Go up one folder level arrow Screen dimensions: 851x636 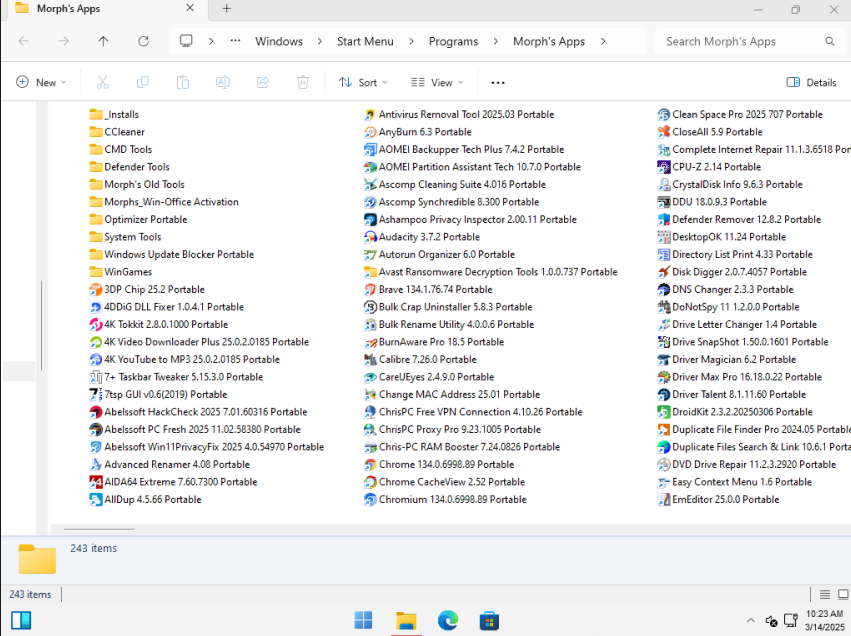click(103, 41)
